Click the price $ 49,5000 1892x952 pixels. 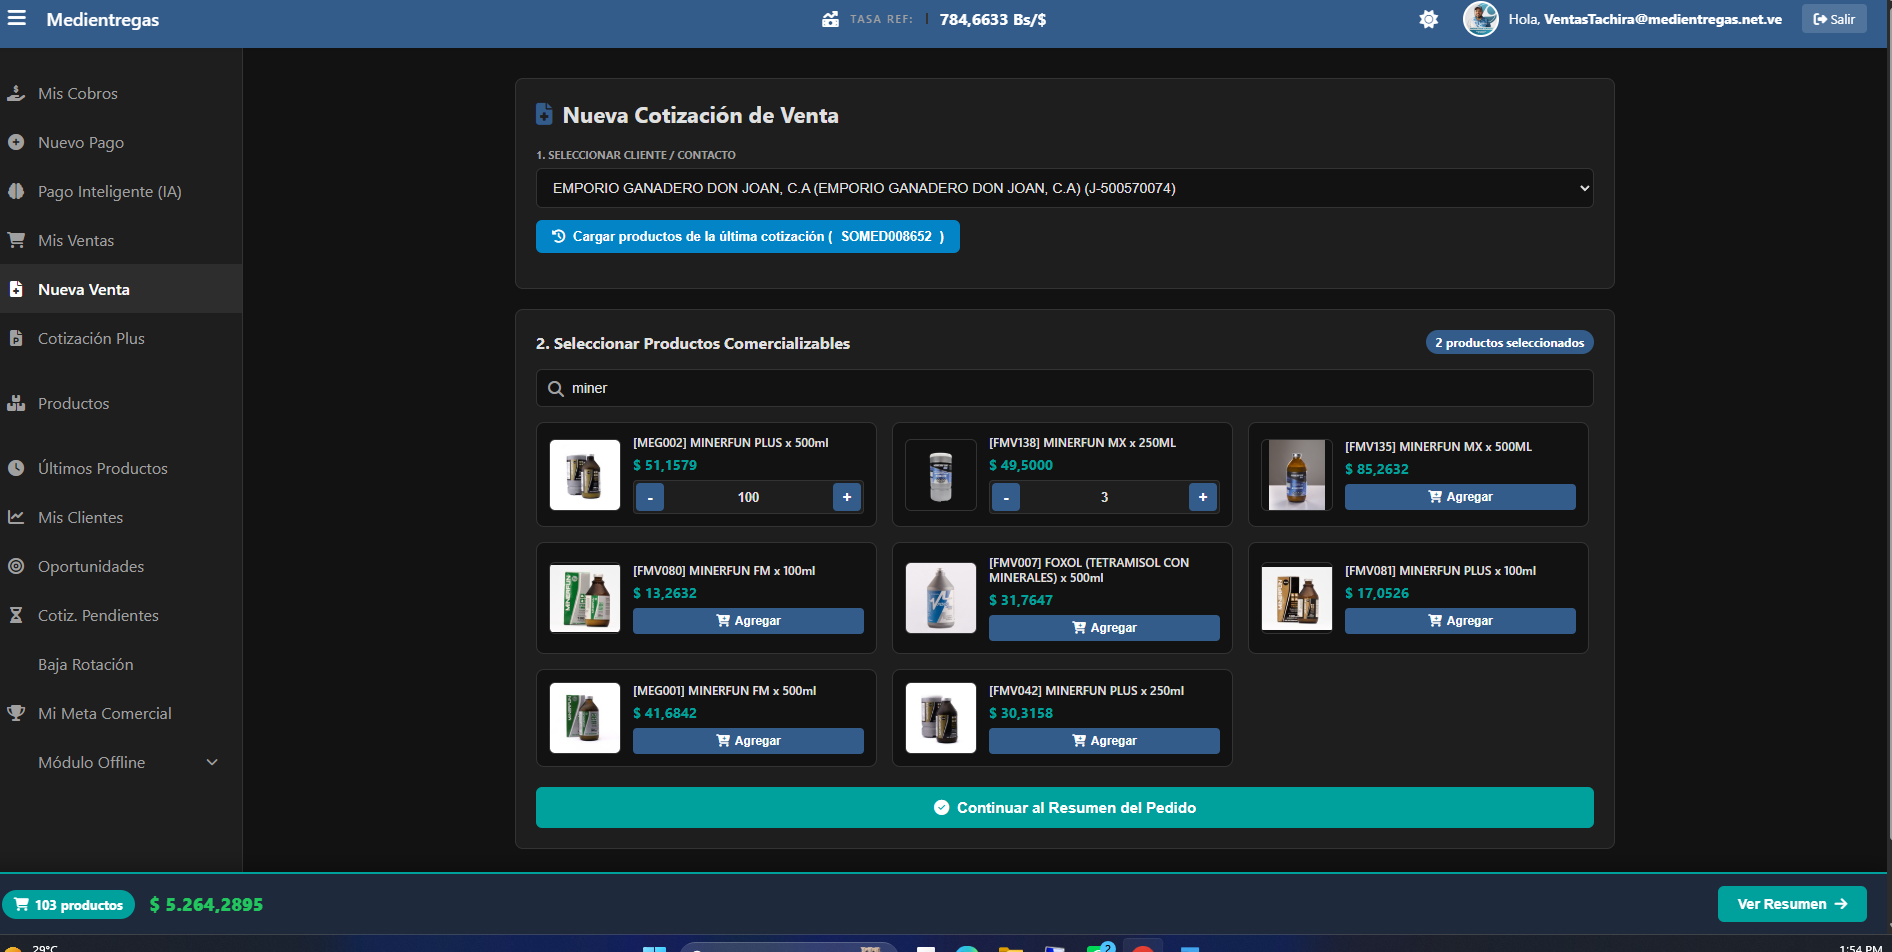(x=1021, y=465)
